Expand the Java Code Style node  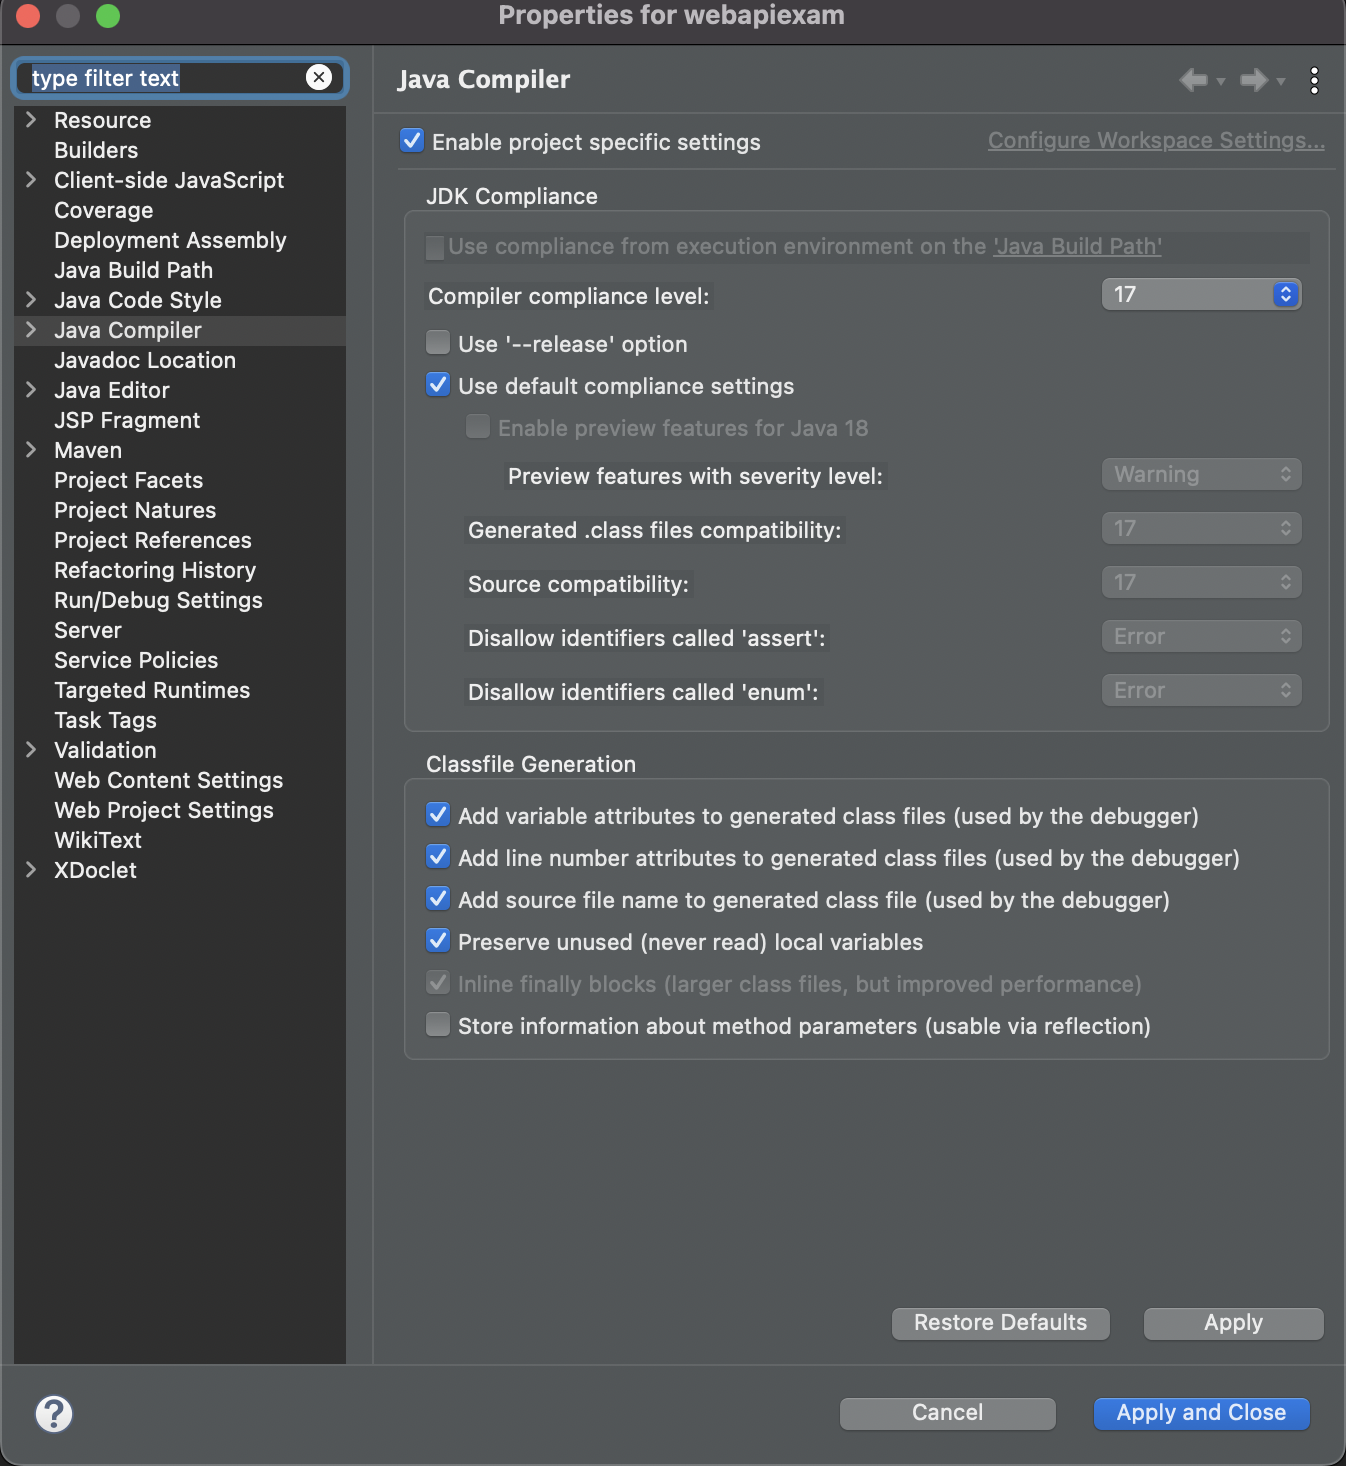pos(31,300)
